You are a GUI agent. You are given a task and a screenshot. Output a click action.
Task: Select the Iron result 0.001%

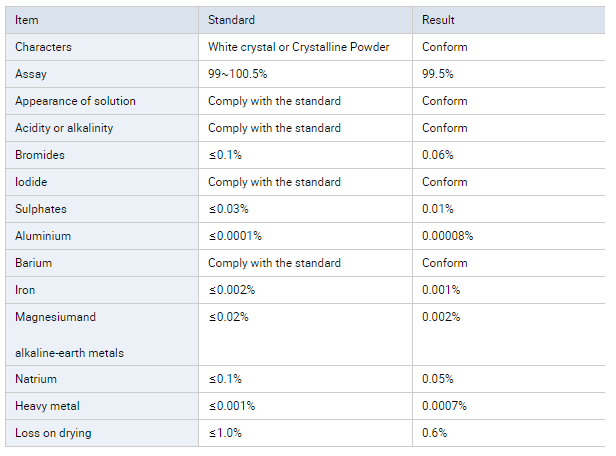click(441, 290)
